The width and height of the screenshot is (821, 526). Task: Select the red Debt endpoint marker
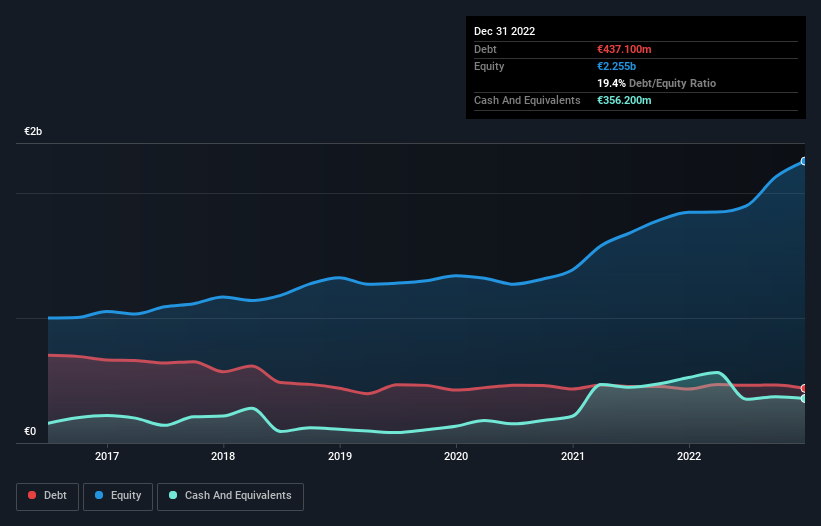804,388
